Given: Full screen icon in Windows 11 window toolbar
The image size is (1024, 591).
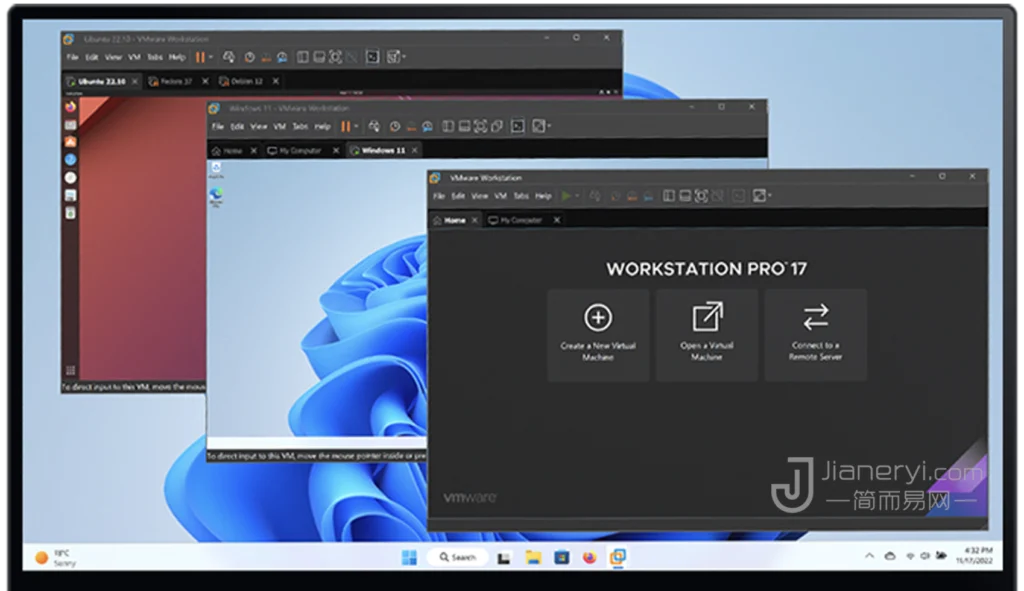Looking at the screenshot, I should [x=481, y=126].
